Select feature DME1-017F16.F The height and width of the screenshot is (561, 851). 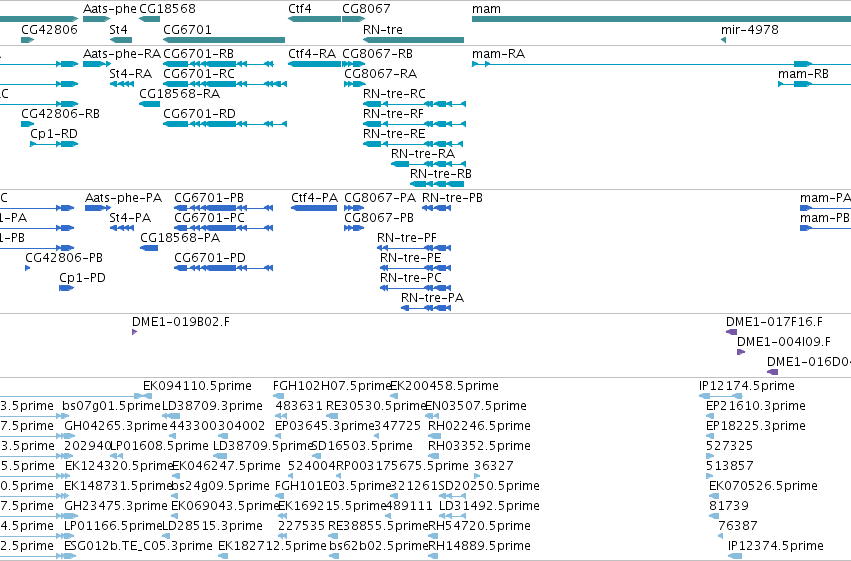click(x=732, y=333)
